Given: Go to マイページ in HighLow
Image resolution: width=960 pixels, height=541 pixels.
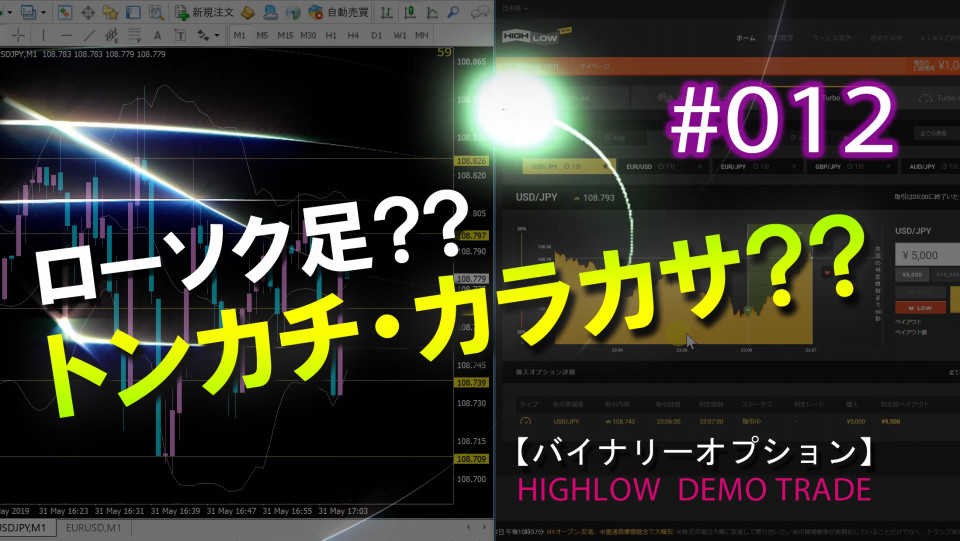Looking at the screenshot, I should tap(594, 66).
